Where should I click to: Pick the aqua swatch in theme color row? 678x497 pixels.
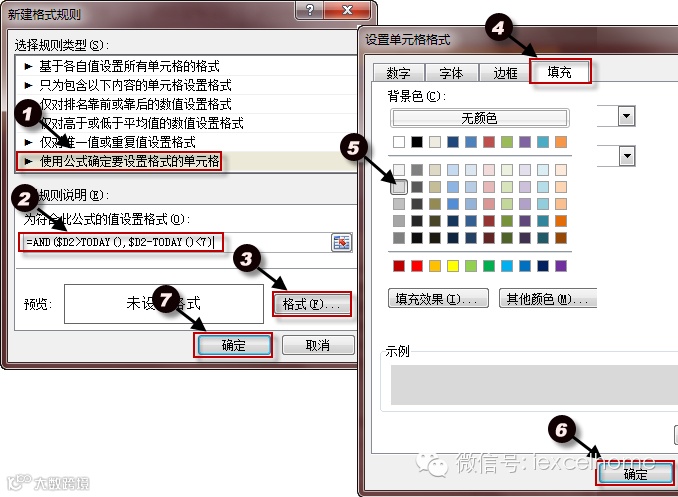click(543, 142)
